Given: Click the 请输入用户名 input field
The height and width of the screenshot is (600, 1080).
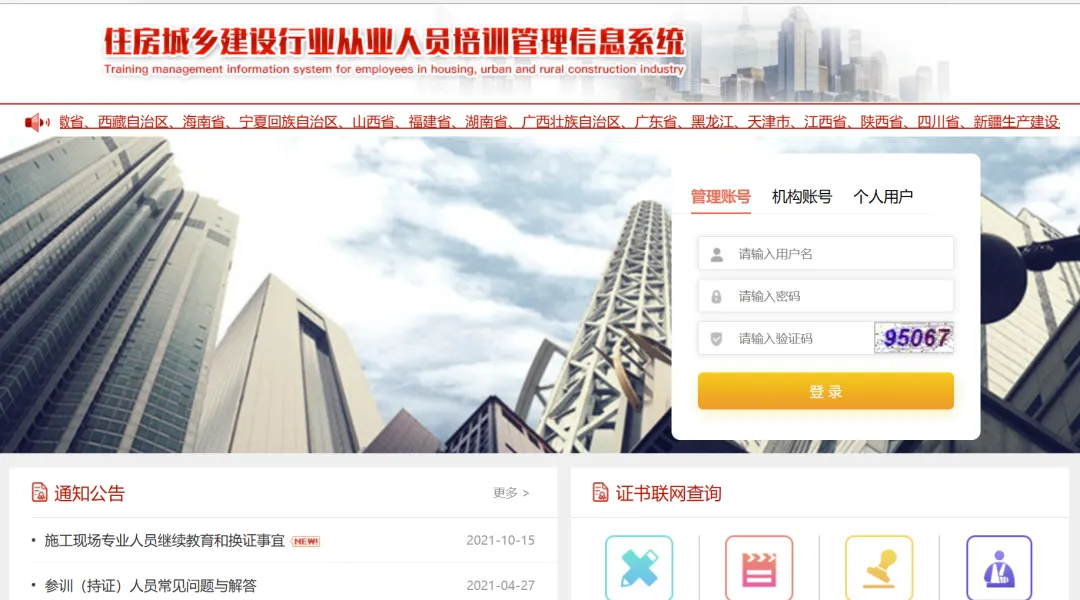Looking at the screenshot, I should (x=826, y=254).
